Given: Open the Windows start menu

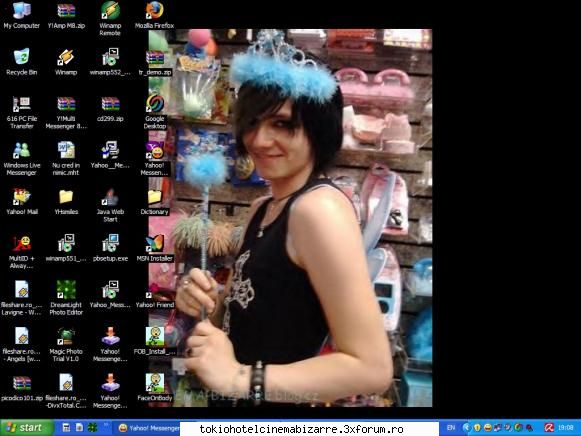Looking at the screenshot, I should click(x=27, y=428).
